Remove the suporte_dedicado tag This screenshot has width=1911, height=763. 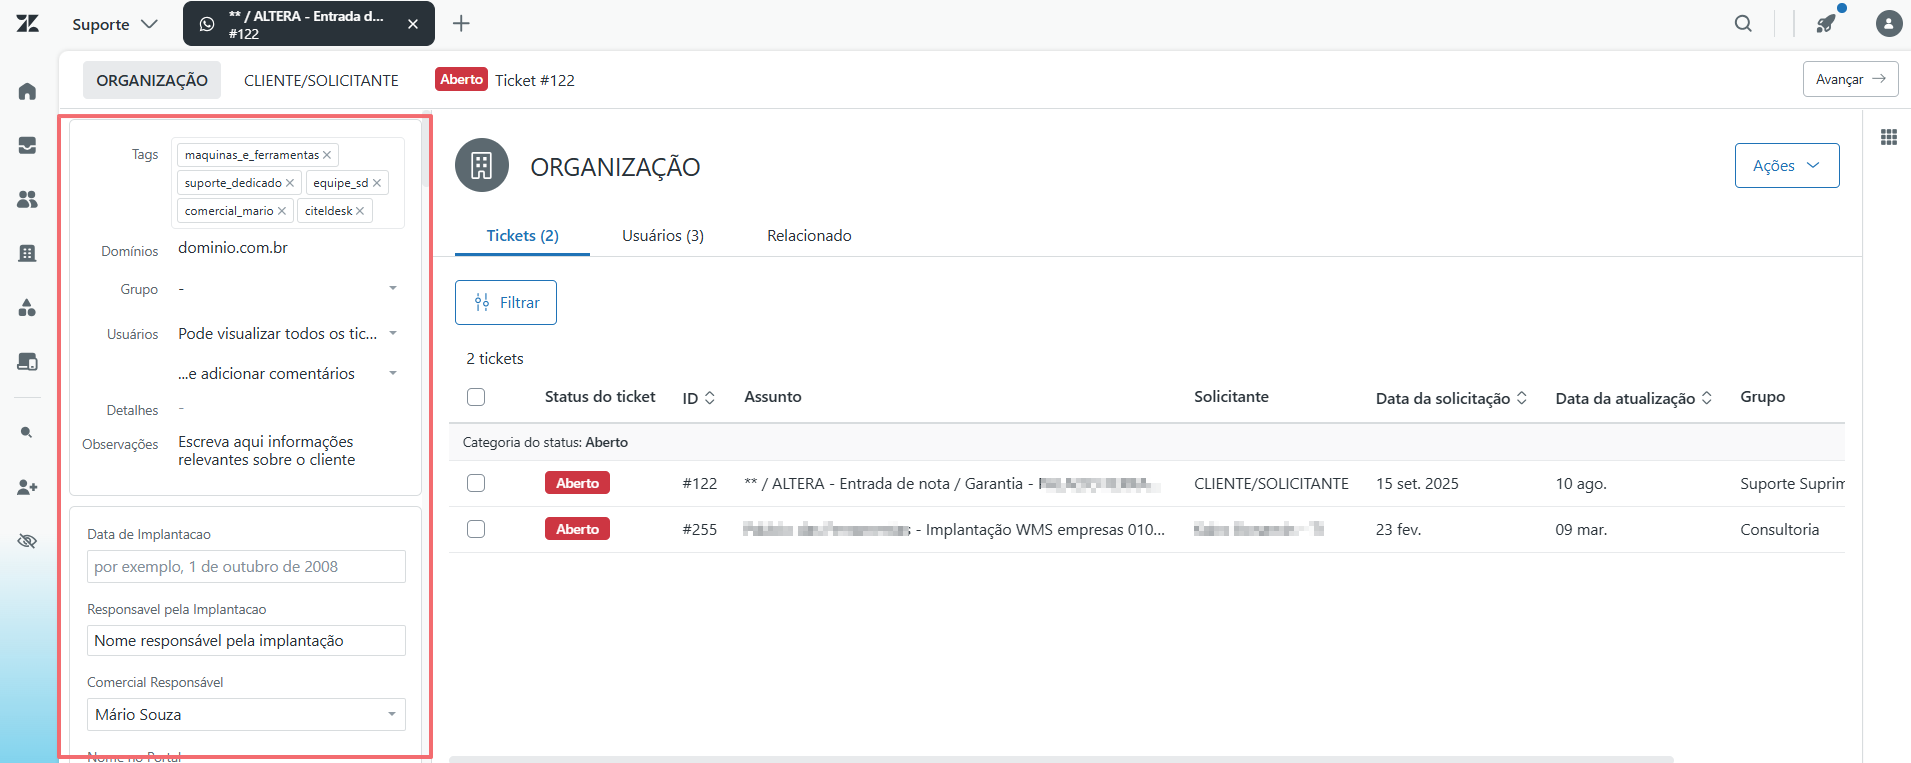[x=290, y=183]
